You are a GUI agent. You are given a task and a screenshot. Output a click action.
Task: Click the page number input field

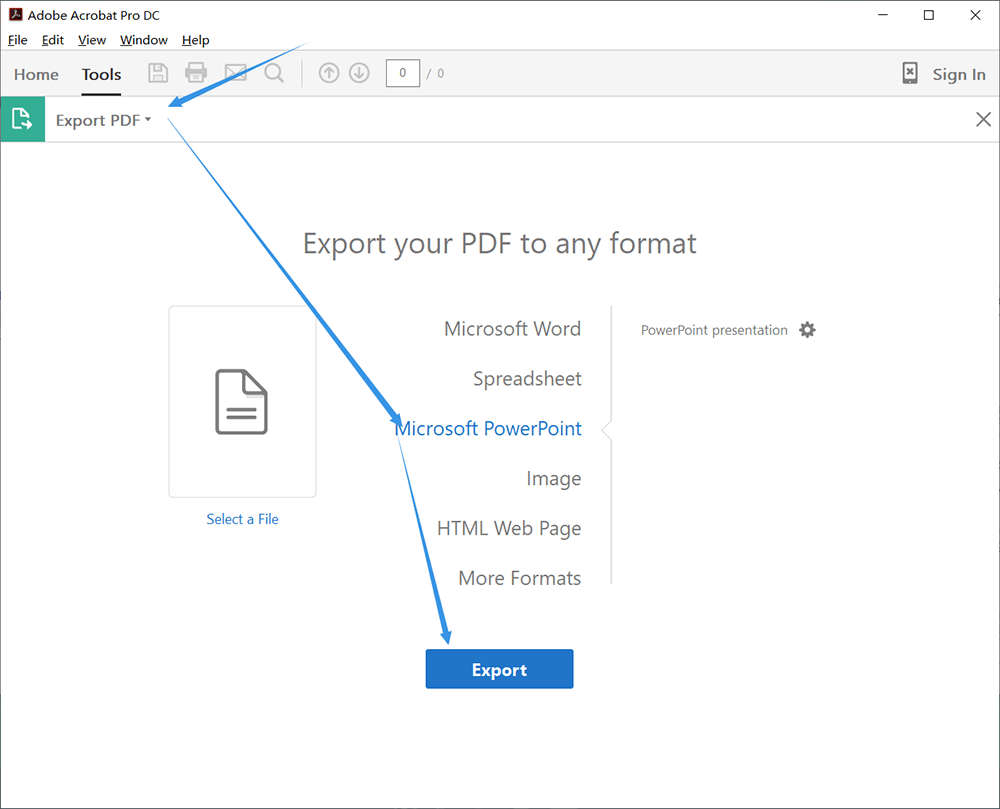click(402, 73)
